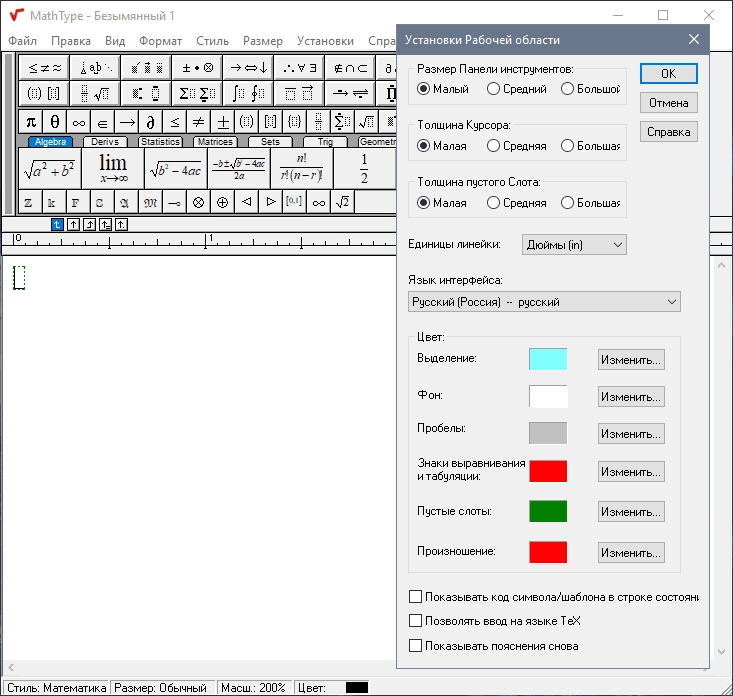Open the fraction and radical templates palette
The image size is (733, 696).
pyautogui.click(x=95, y=94)
